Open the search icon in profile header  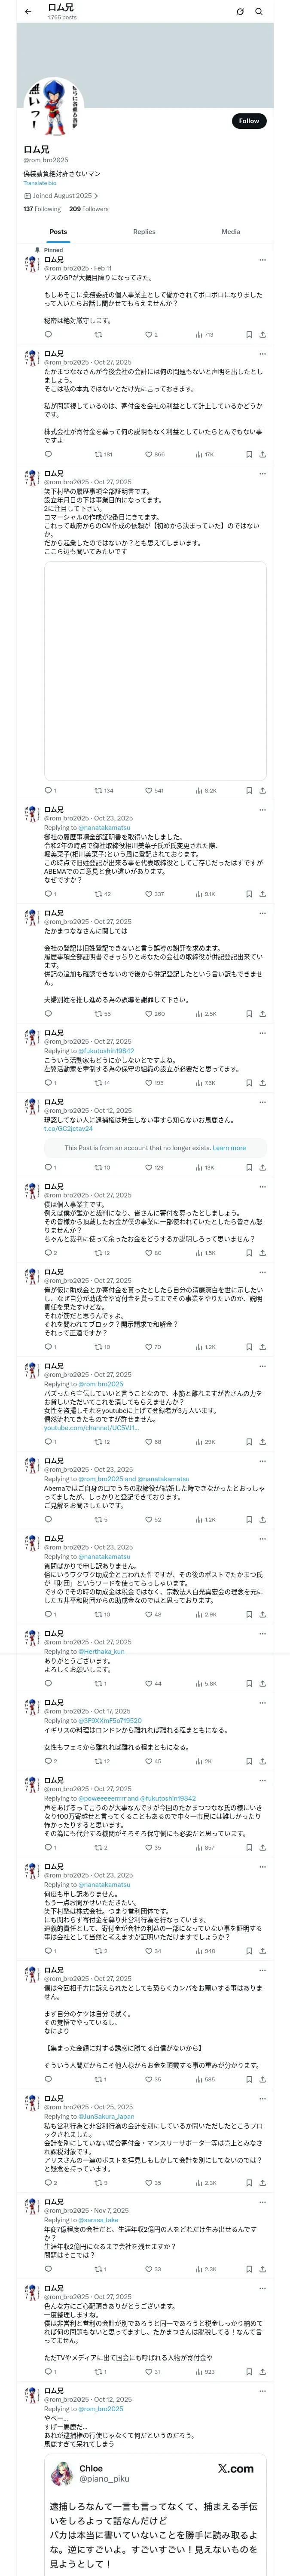pyautogui.click(x=259, y=12)
